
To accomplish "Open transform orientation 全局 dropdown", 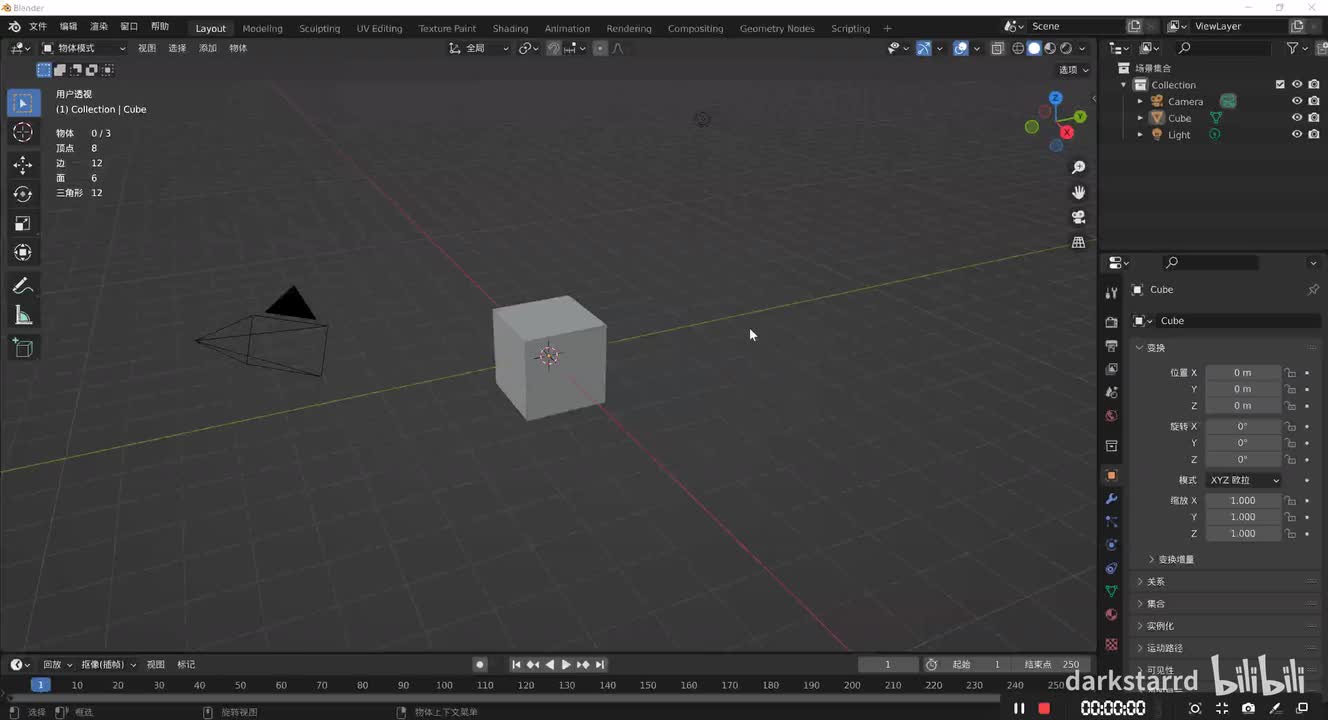I will [478, 48].
